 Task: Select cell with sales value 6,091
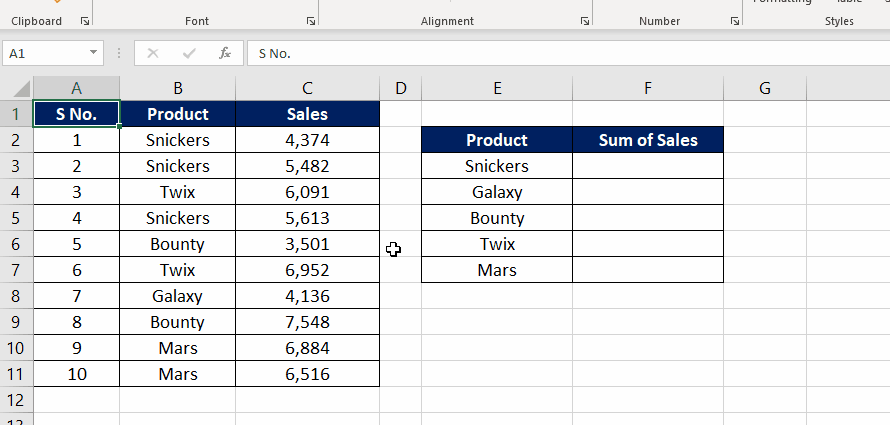pyautogui.click(x=307, y=192)
